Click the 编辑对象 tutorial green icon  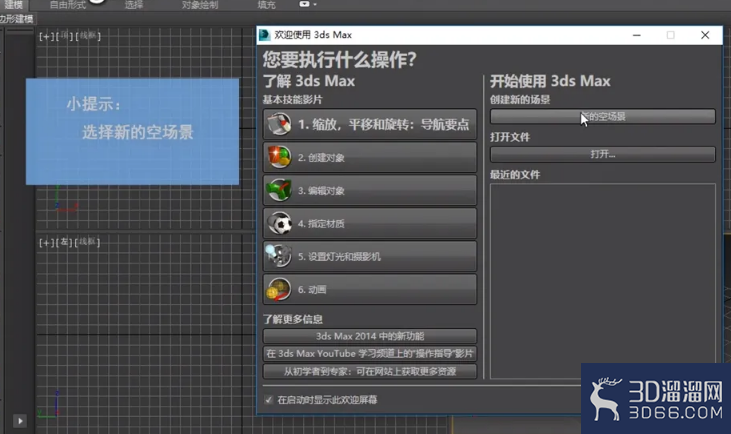[x=279, y=190]
